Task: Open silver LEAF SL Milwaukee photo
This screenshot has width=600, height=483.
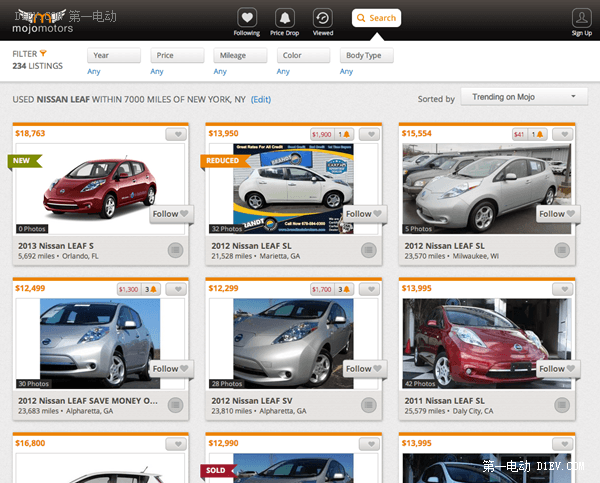Action: coord(487,188)
